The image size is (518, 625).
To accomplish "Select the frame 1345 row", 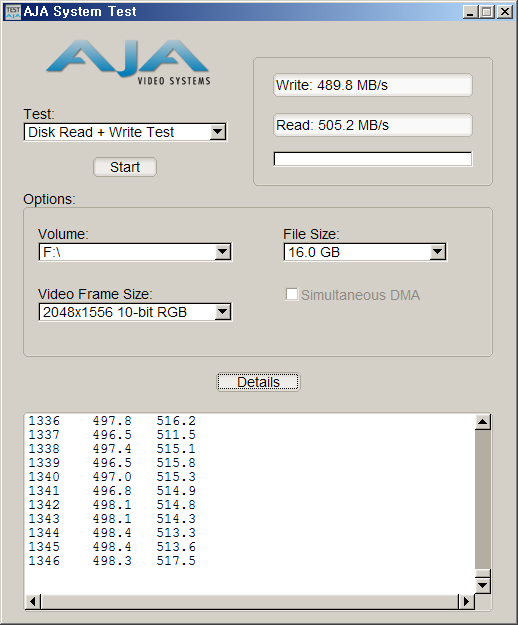I will pos(112,546).
